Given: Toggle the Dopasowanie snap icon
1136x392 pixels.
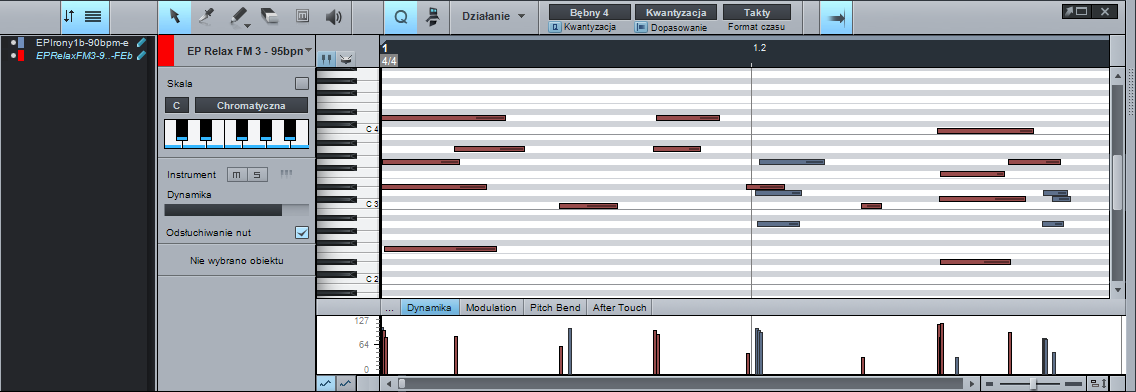Looking at the screenshot, I should [x=641, y=28].
